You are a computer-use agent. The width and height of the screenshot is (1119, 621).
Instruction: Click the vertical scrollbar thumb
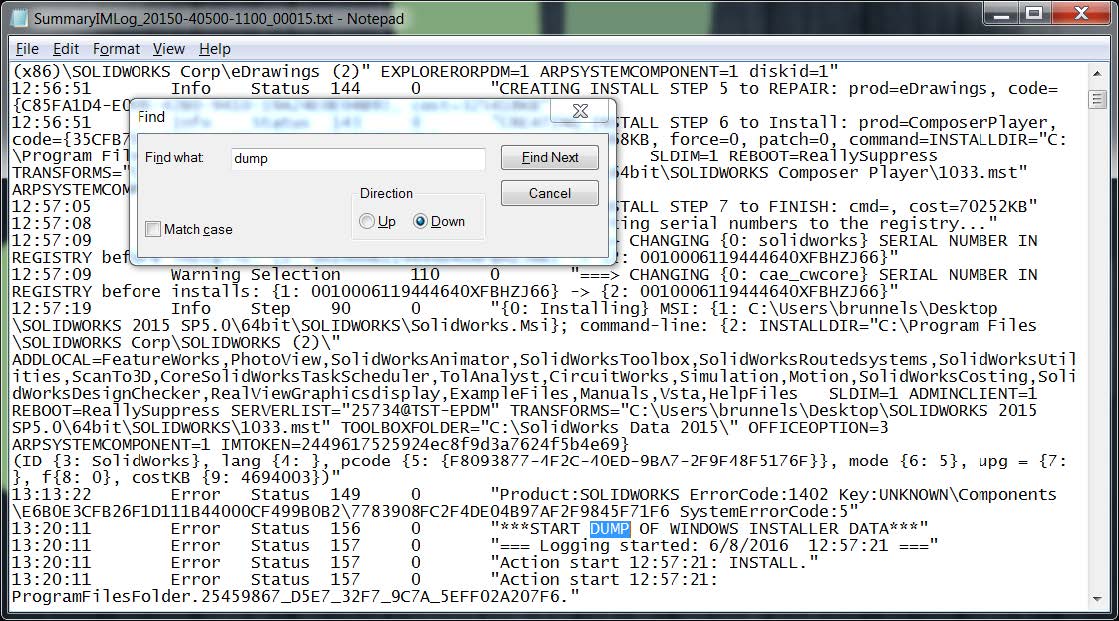pyautogui.click(x=1097, y=99)
